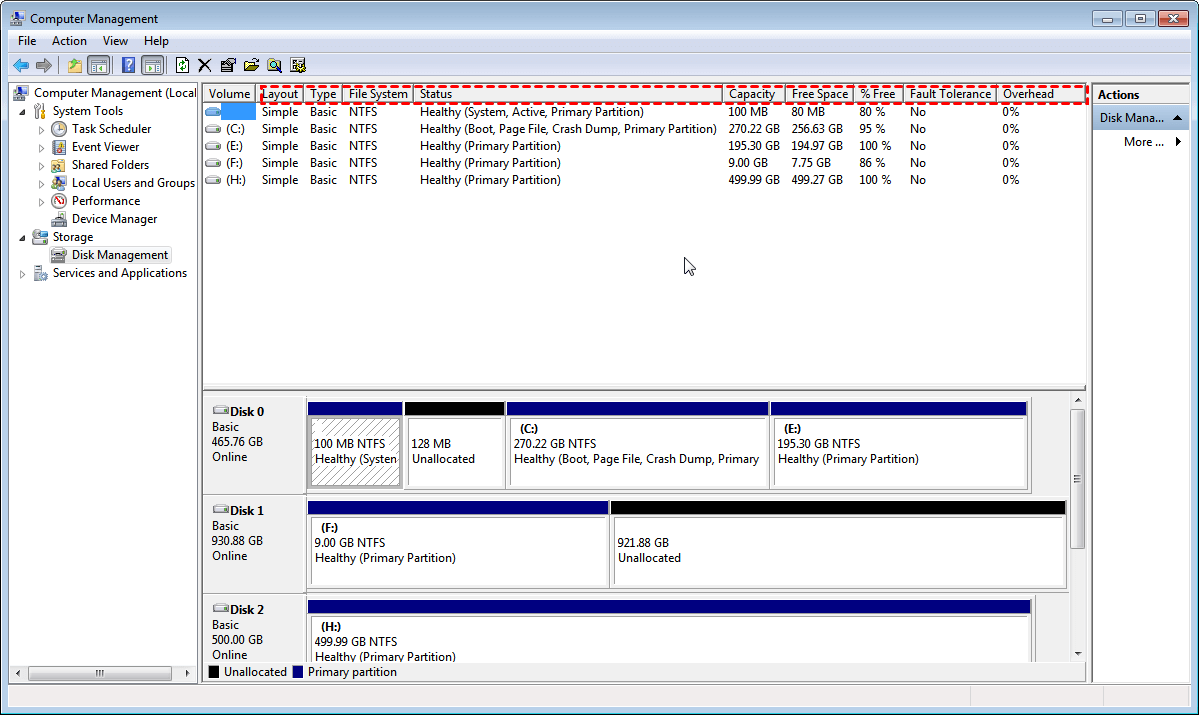Collapse the Storage tree node

point(22,238)
